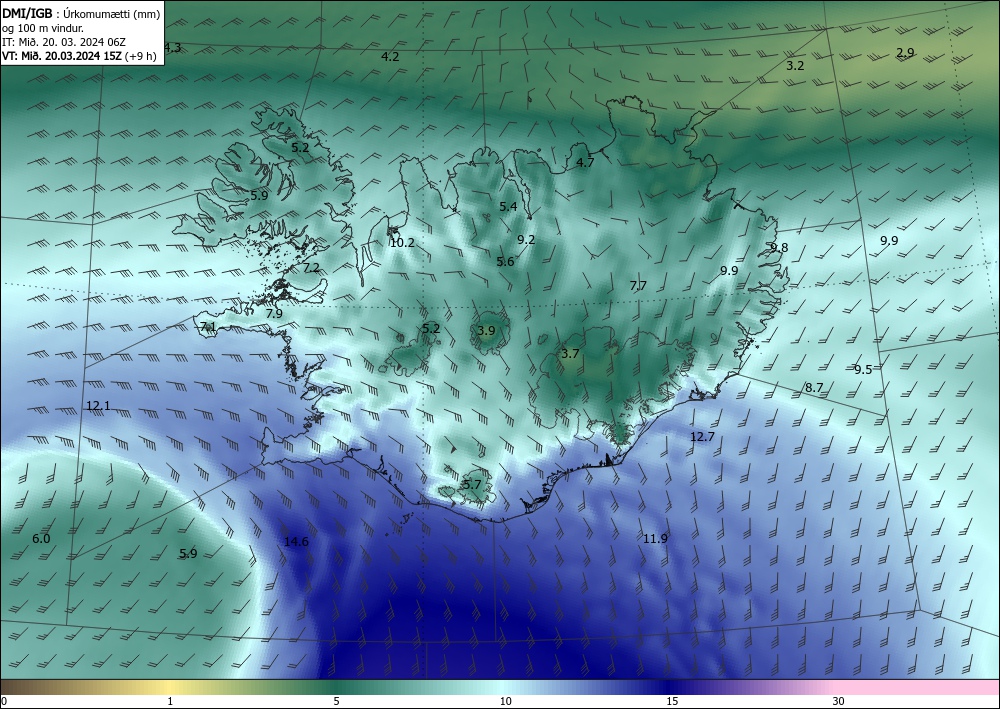Click the 10.2 value label
The image size is (1000, 709).
(402, 243)
